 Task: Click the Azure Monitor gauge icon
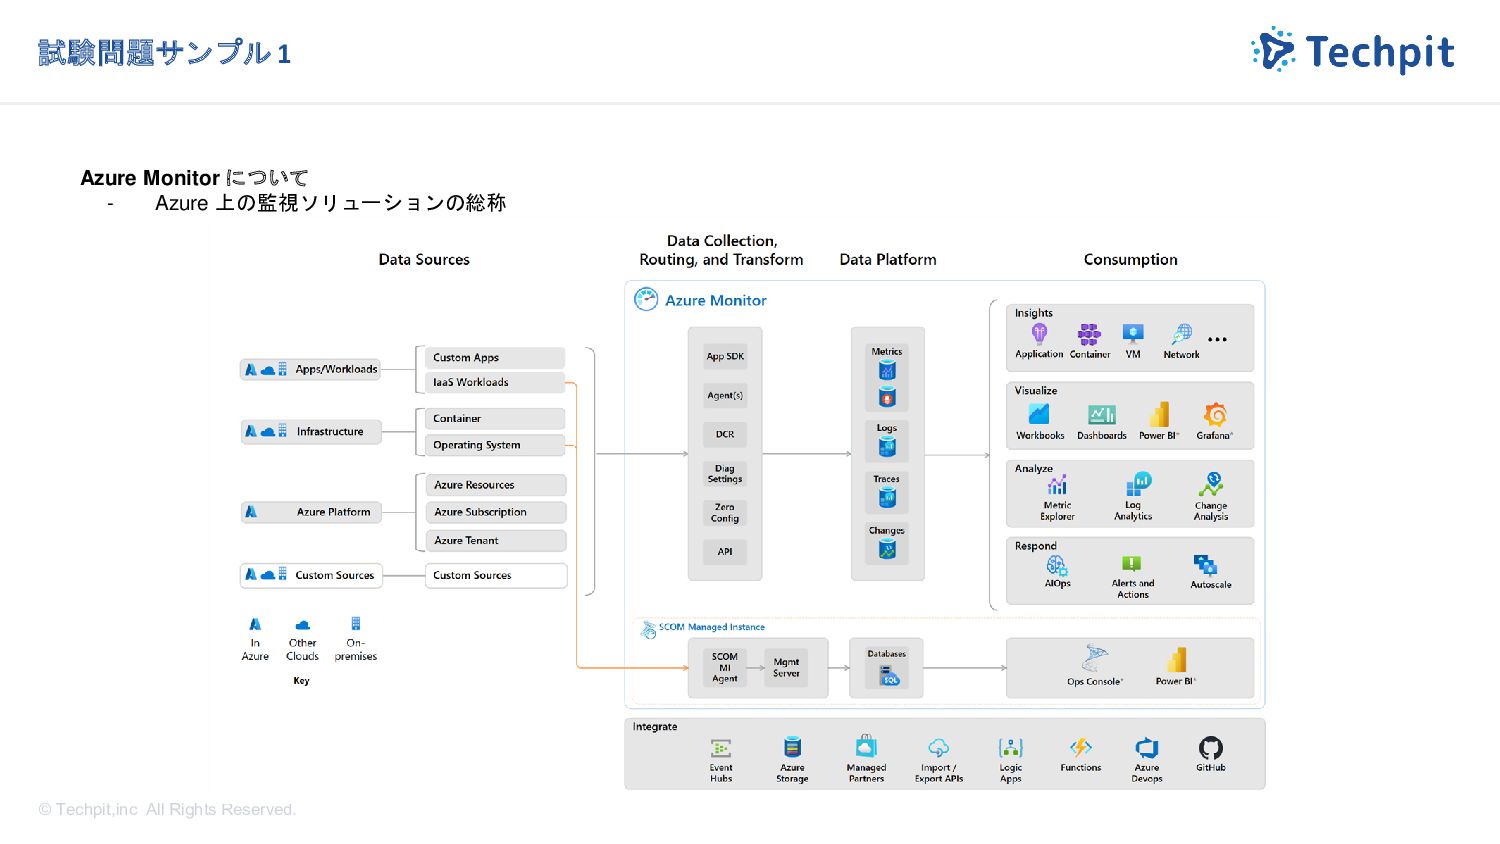coord(646,299)
